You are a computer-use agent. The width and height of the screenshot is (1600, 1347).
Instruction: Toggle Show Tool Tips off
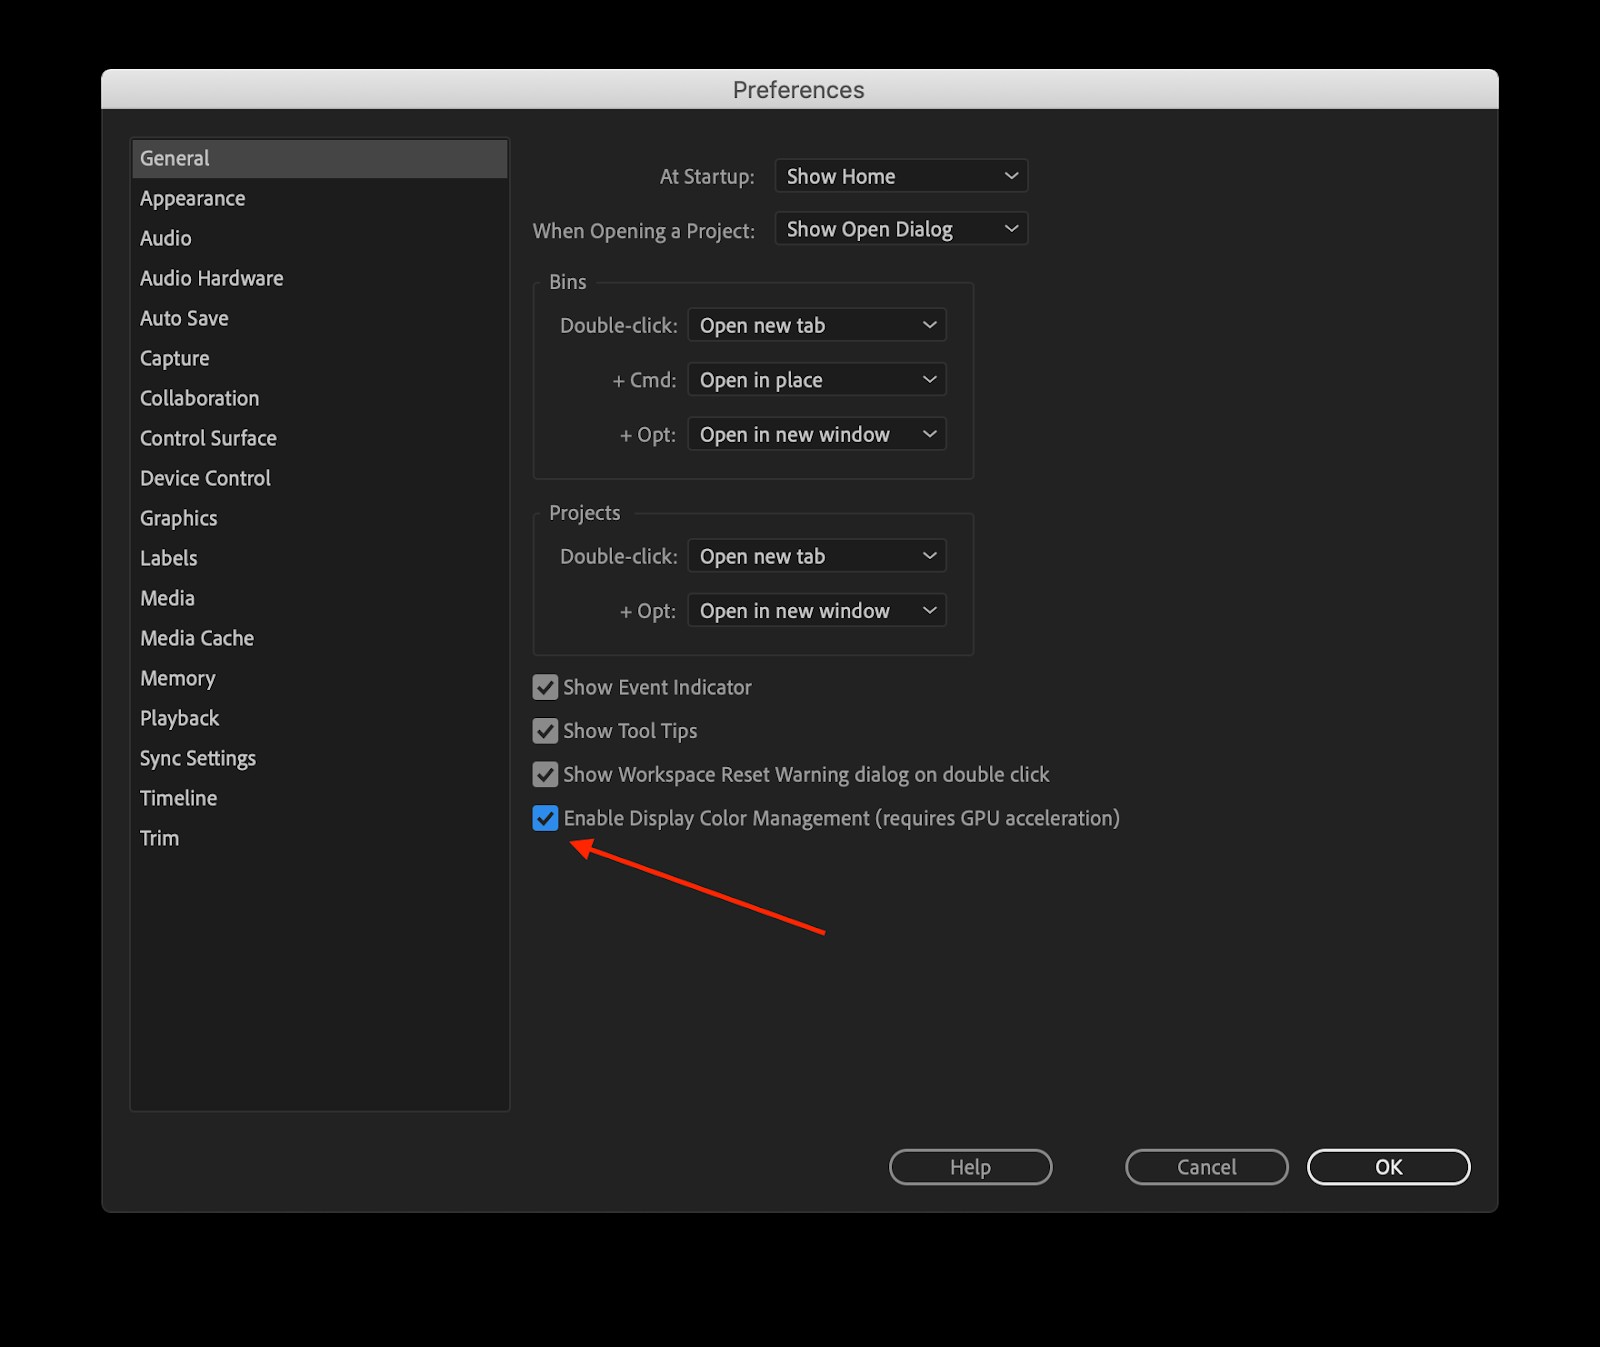click(x=545, y=731)
